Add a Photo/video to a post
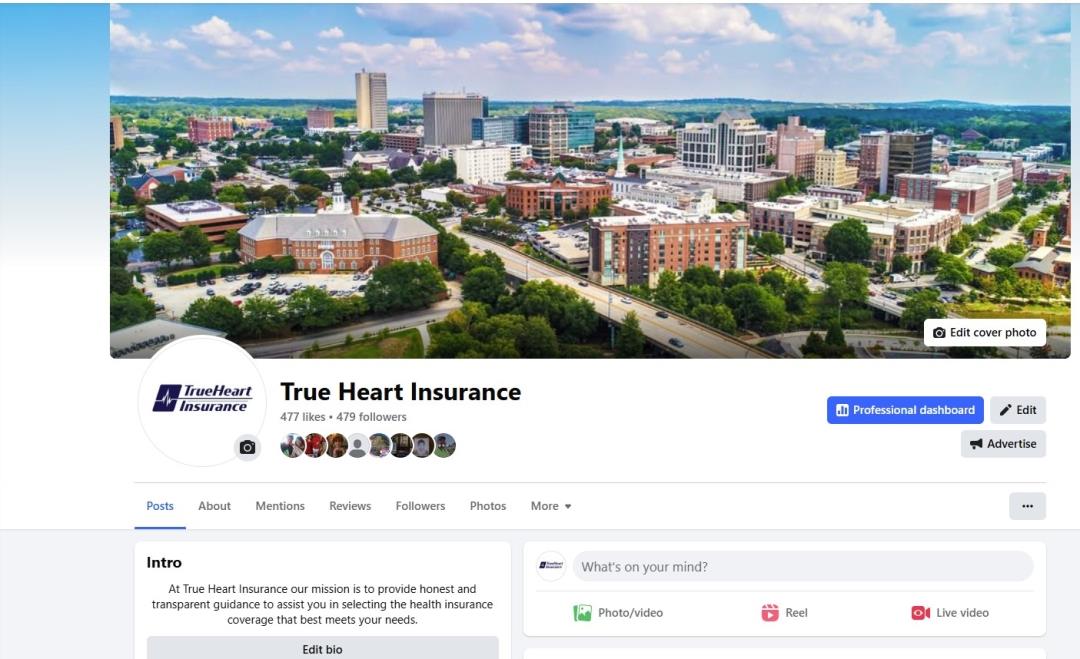The height and width of the screenshot is (659, 1080). [618, 613]
